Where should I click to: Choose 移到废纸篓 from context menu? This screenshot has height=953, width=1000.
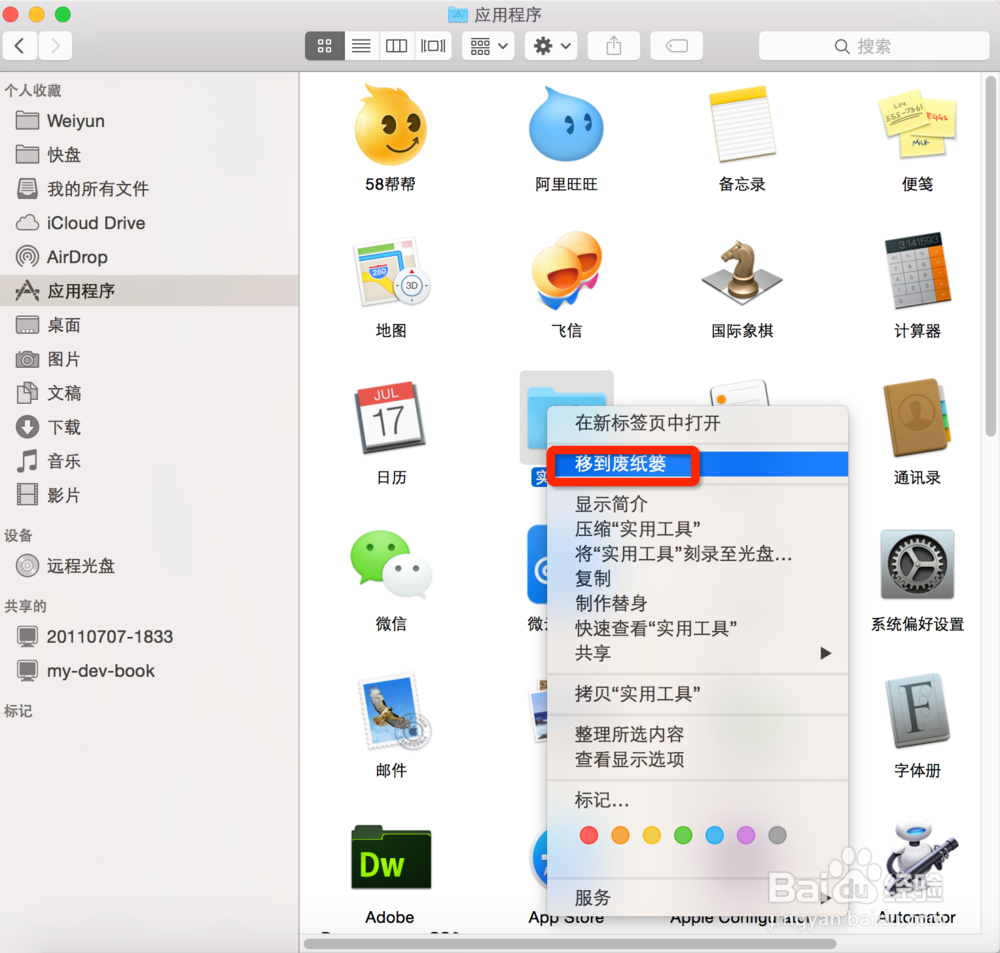tap(698, 464)
